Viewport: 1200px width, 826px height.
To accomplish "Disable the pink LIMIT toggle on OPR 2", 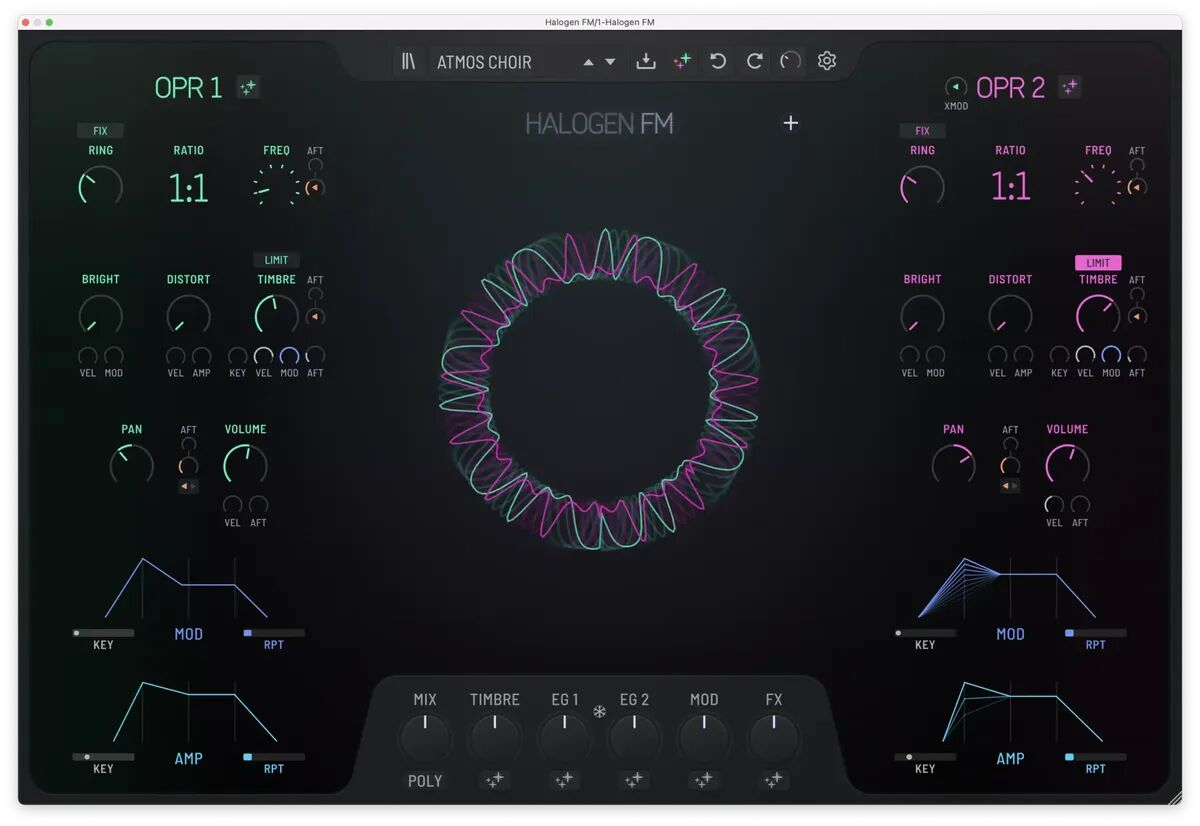I will pos(1098,263).
